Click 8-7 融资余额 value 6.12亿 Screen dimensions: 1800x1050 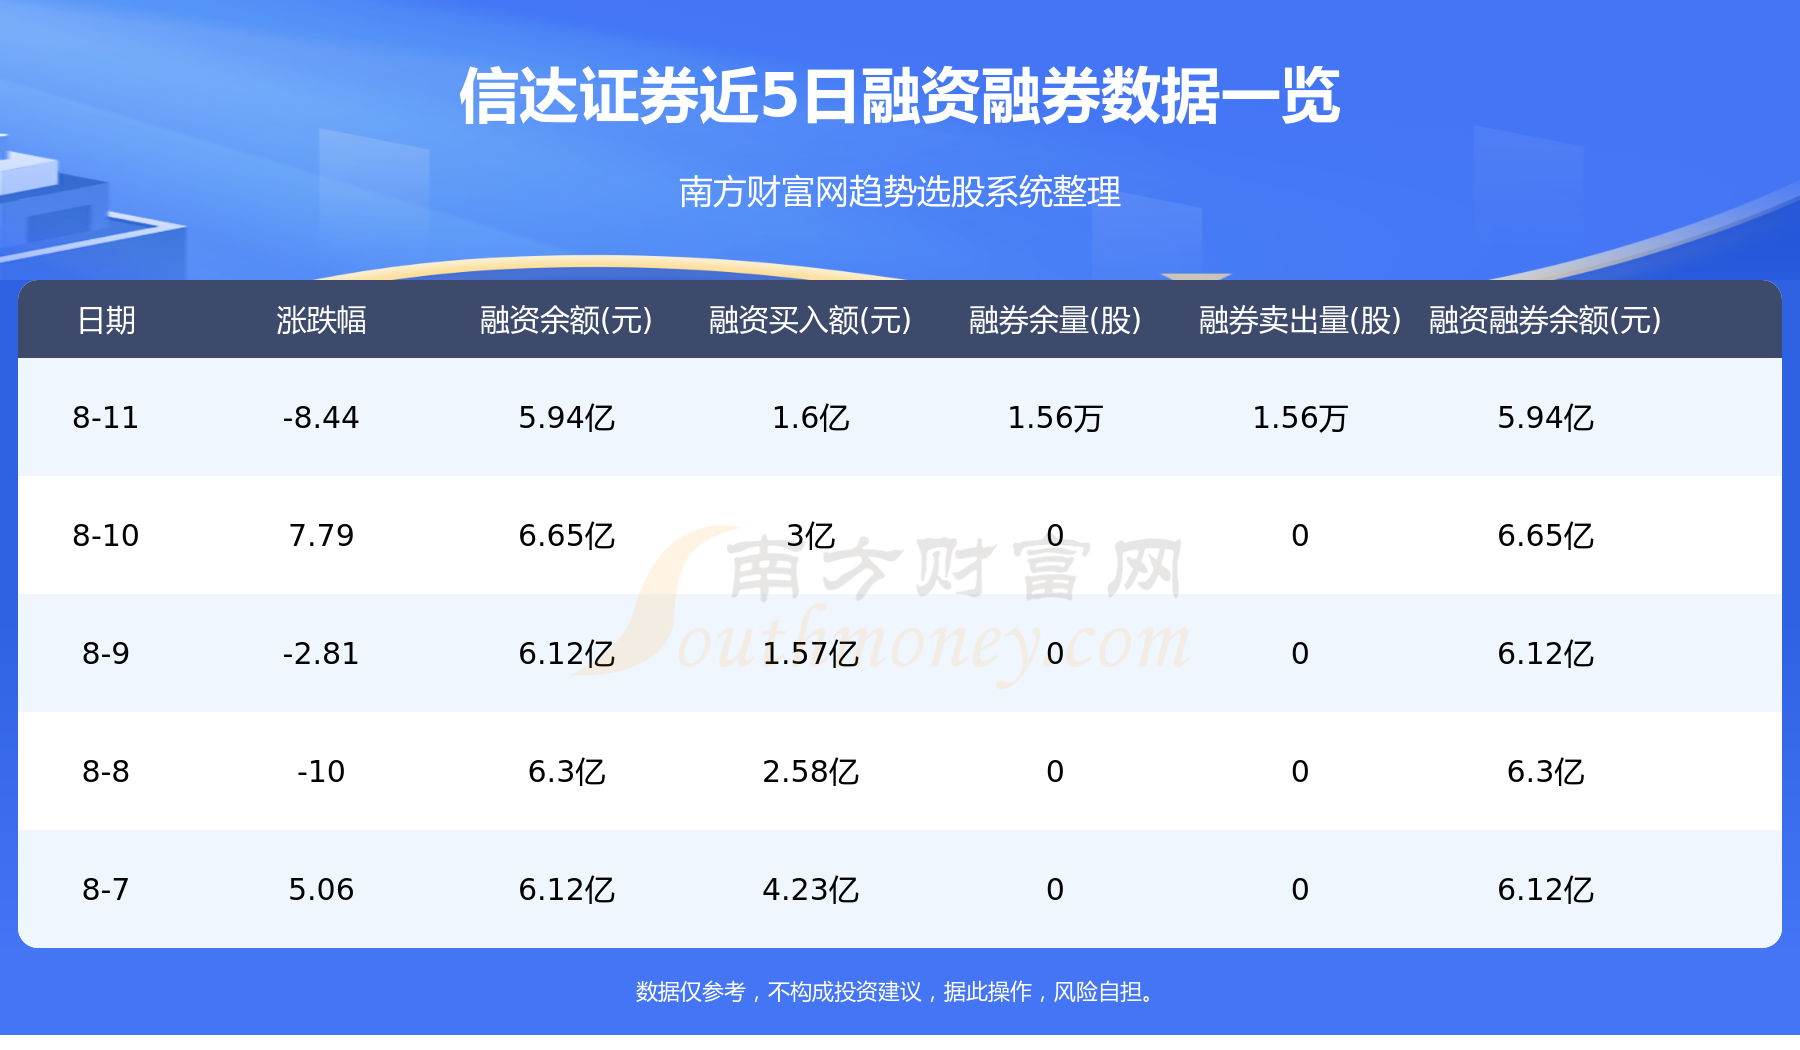click(566, 889)
